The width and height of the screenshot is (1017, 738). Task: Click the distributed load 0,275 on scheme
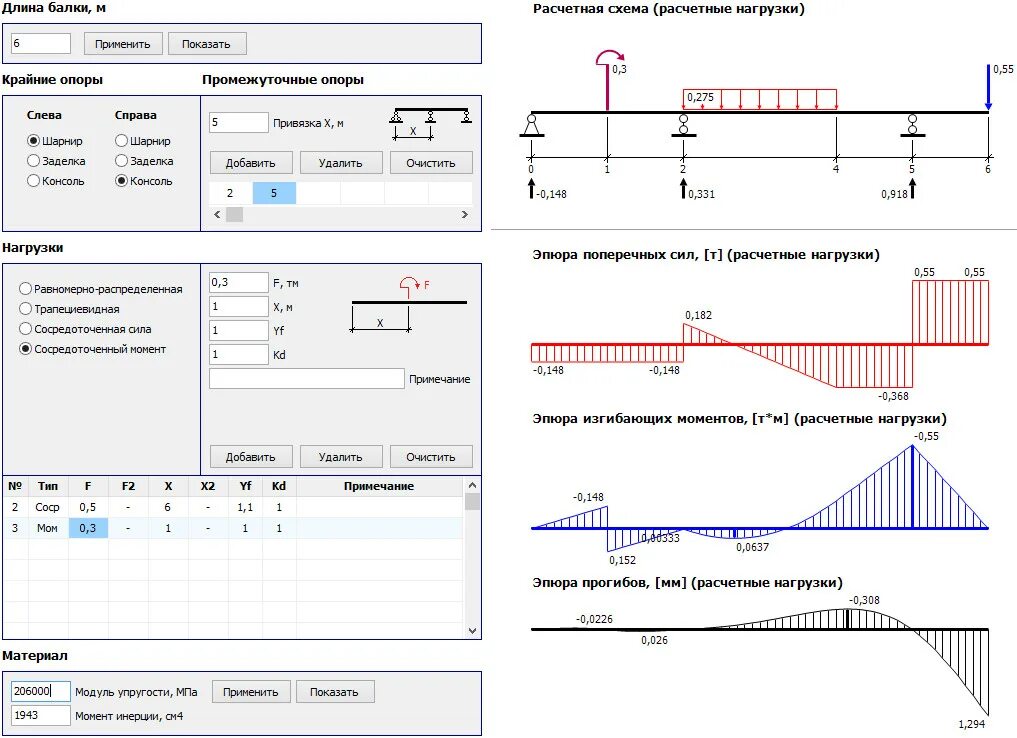coord(760,99)
